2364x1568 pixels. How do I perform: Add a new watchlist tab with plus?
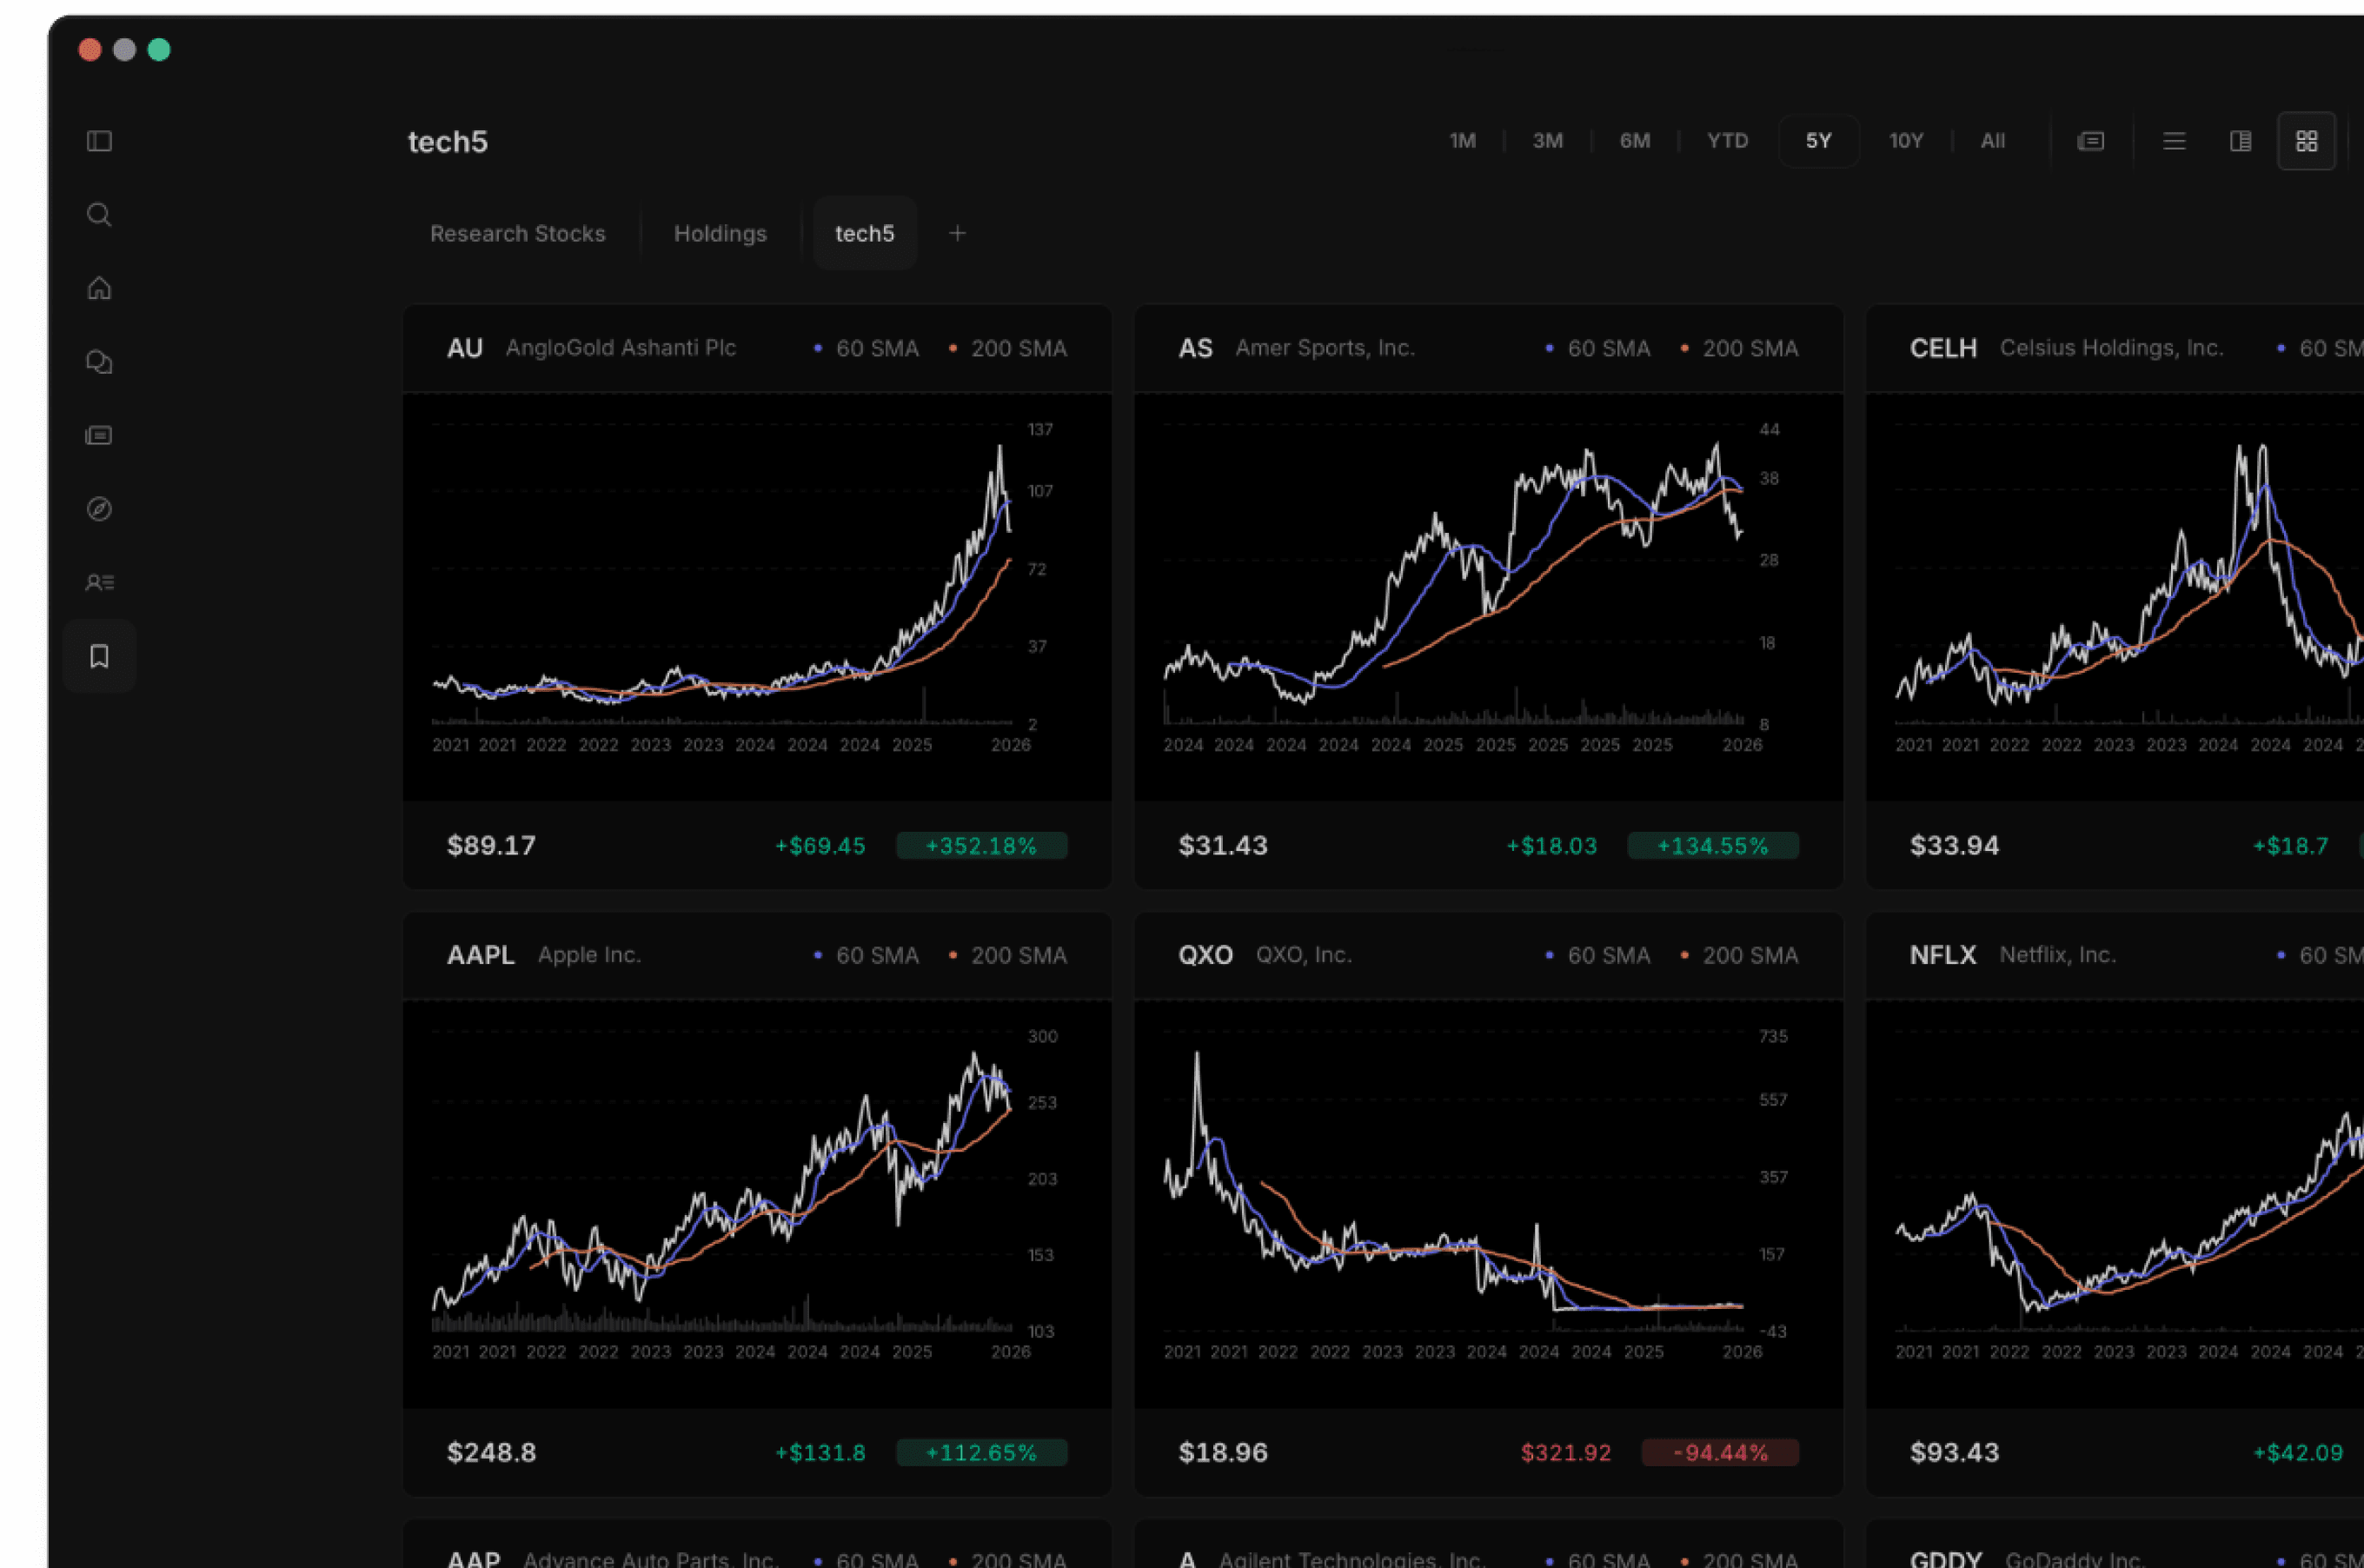pos(957,233)
